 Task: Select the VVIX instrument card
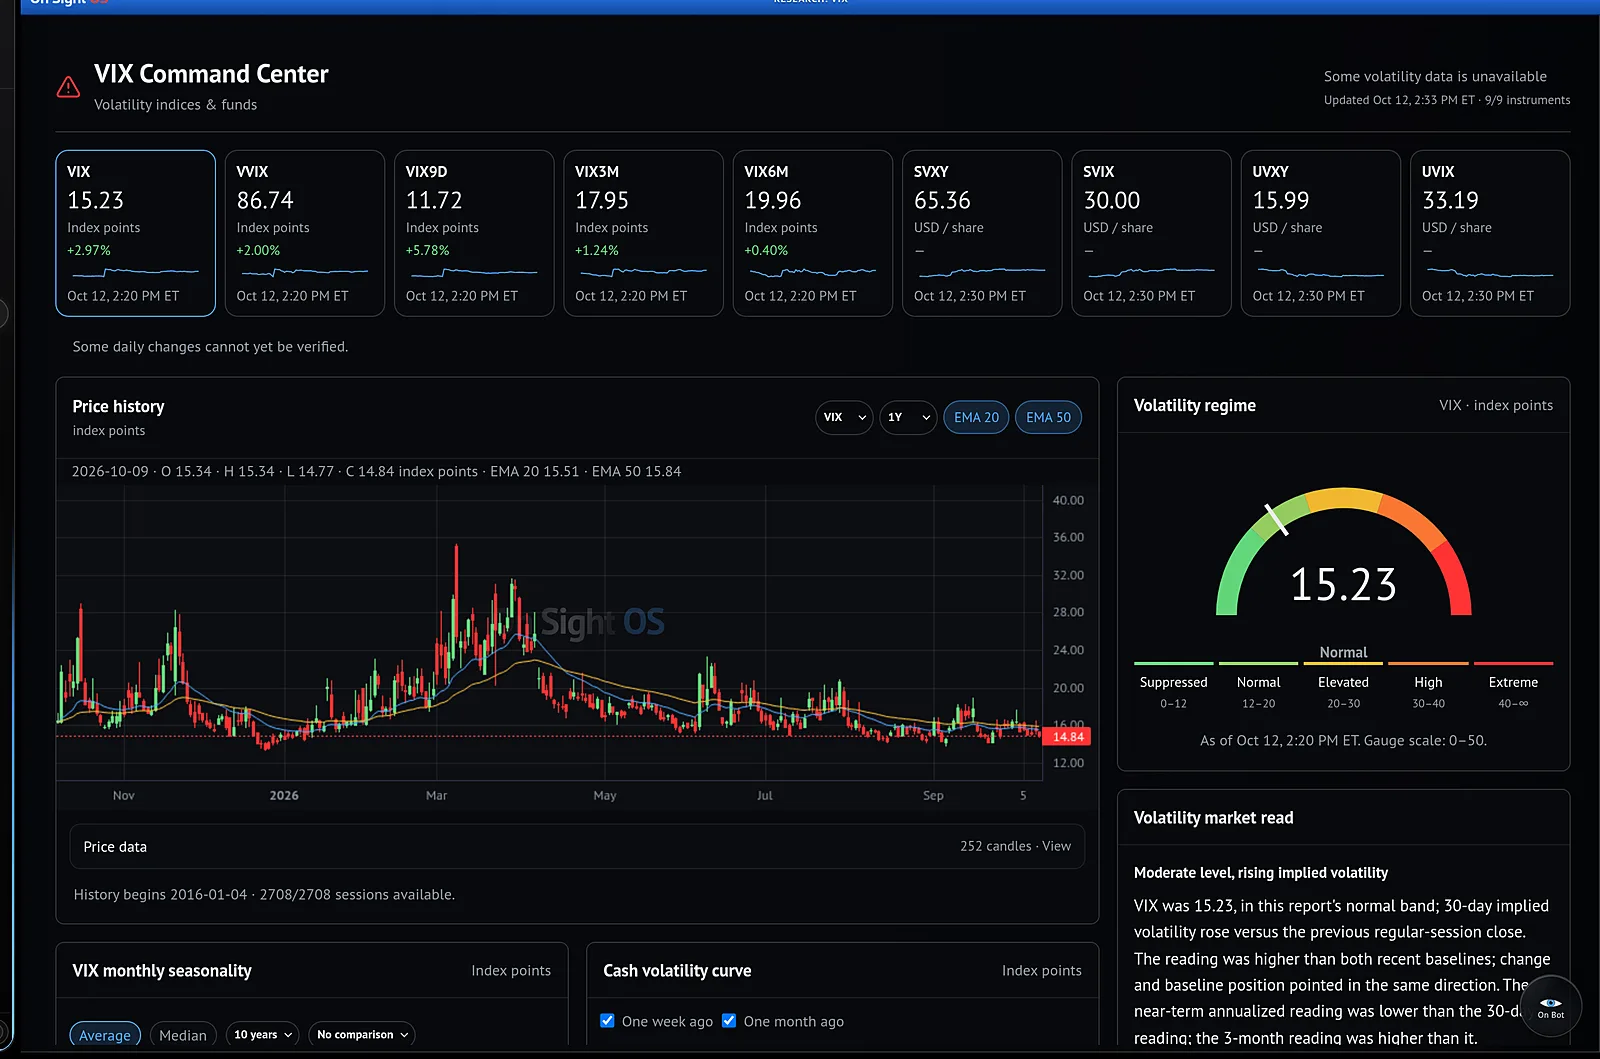tap(305, 233)
